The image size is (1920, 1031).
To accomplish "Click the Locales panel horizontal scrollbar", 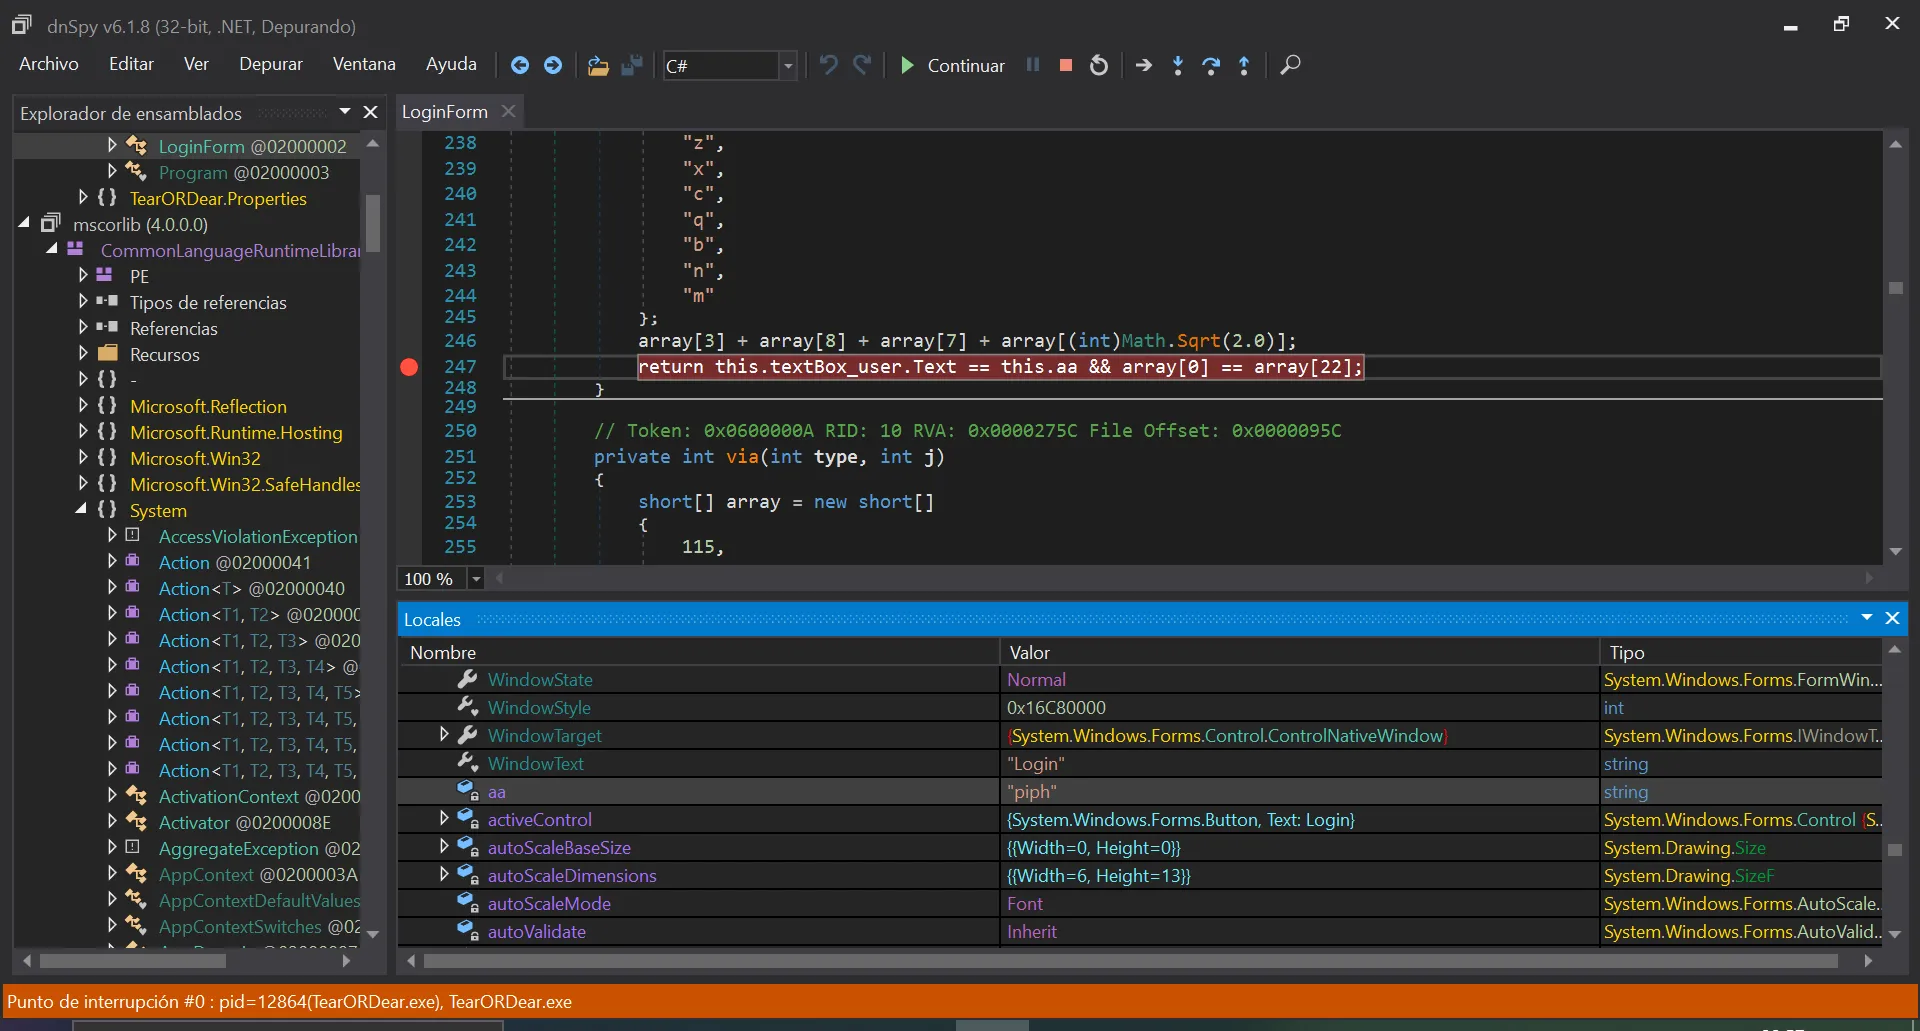I will 1130,961.
